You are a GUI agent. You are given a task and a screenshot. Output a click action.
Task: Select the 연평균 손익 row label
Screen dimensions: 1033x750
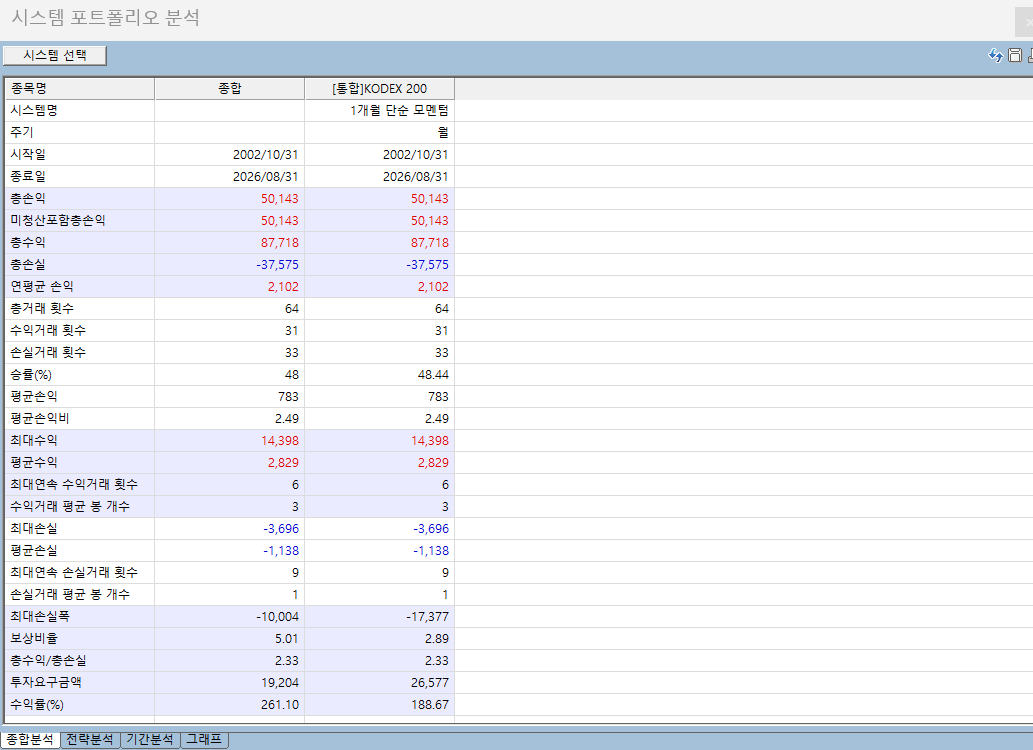pyautogui.click(x=42, y=287)
